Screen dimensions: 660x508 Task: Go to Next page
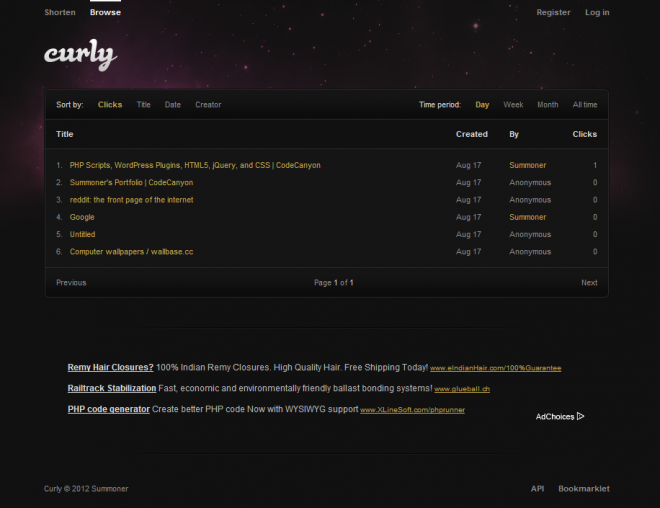pyautogui.click(x=589, y=283)
